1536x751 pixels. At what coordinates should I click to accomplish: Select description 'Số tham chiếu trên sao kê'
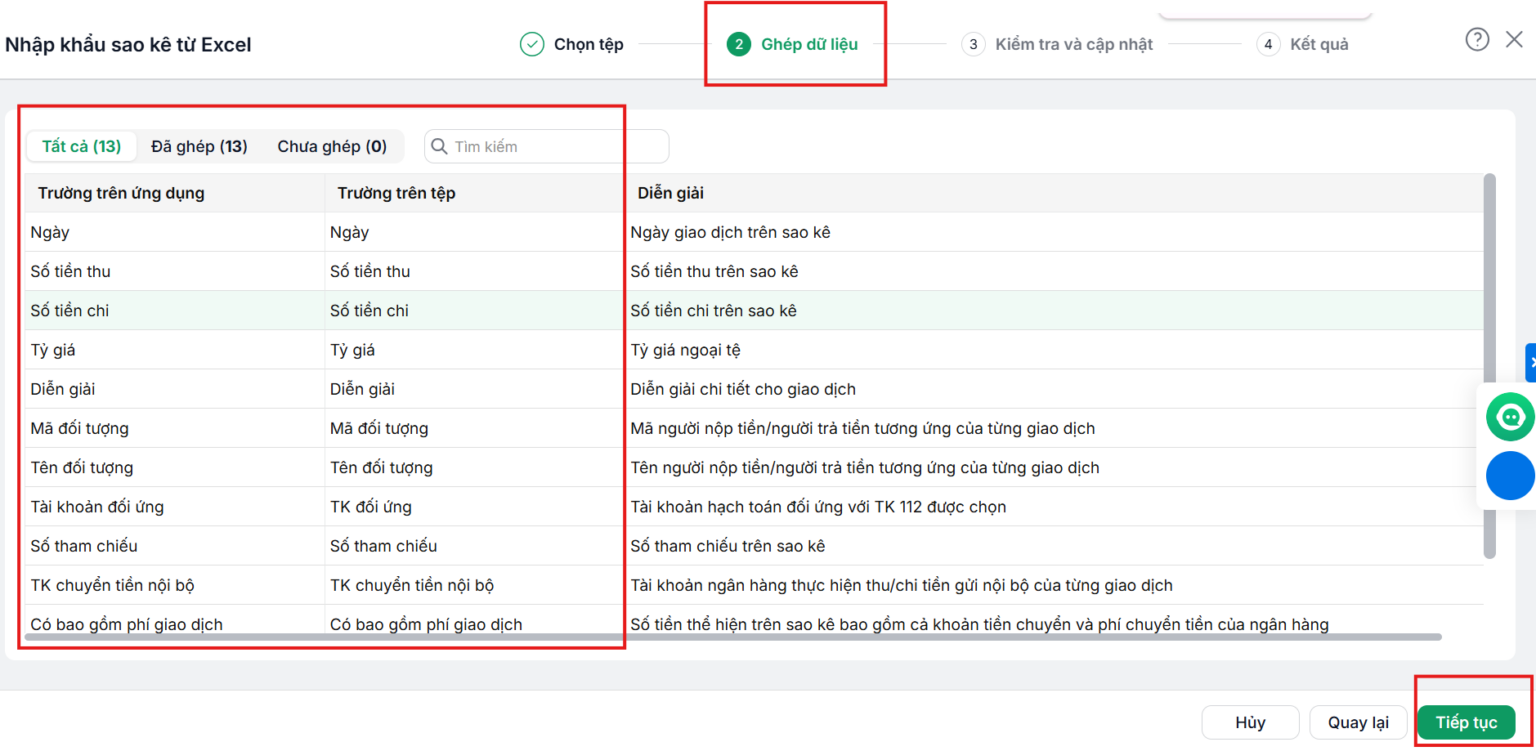click(727, 546)
